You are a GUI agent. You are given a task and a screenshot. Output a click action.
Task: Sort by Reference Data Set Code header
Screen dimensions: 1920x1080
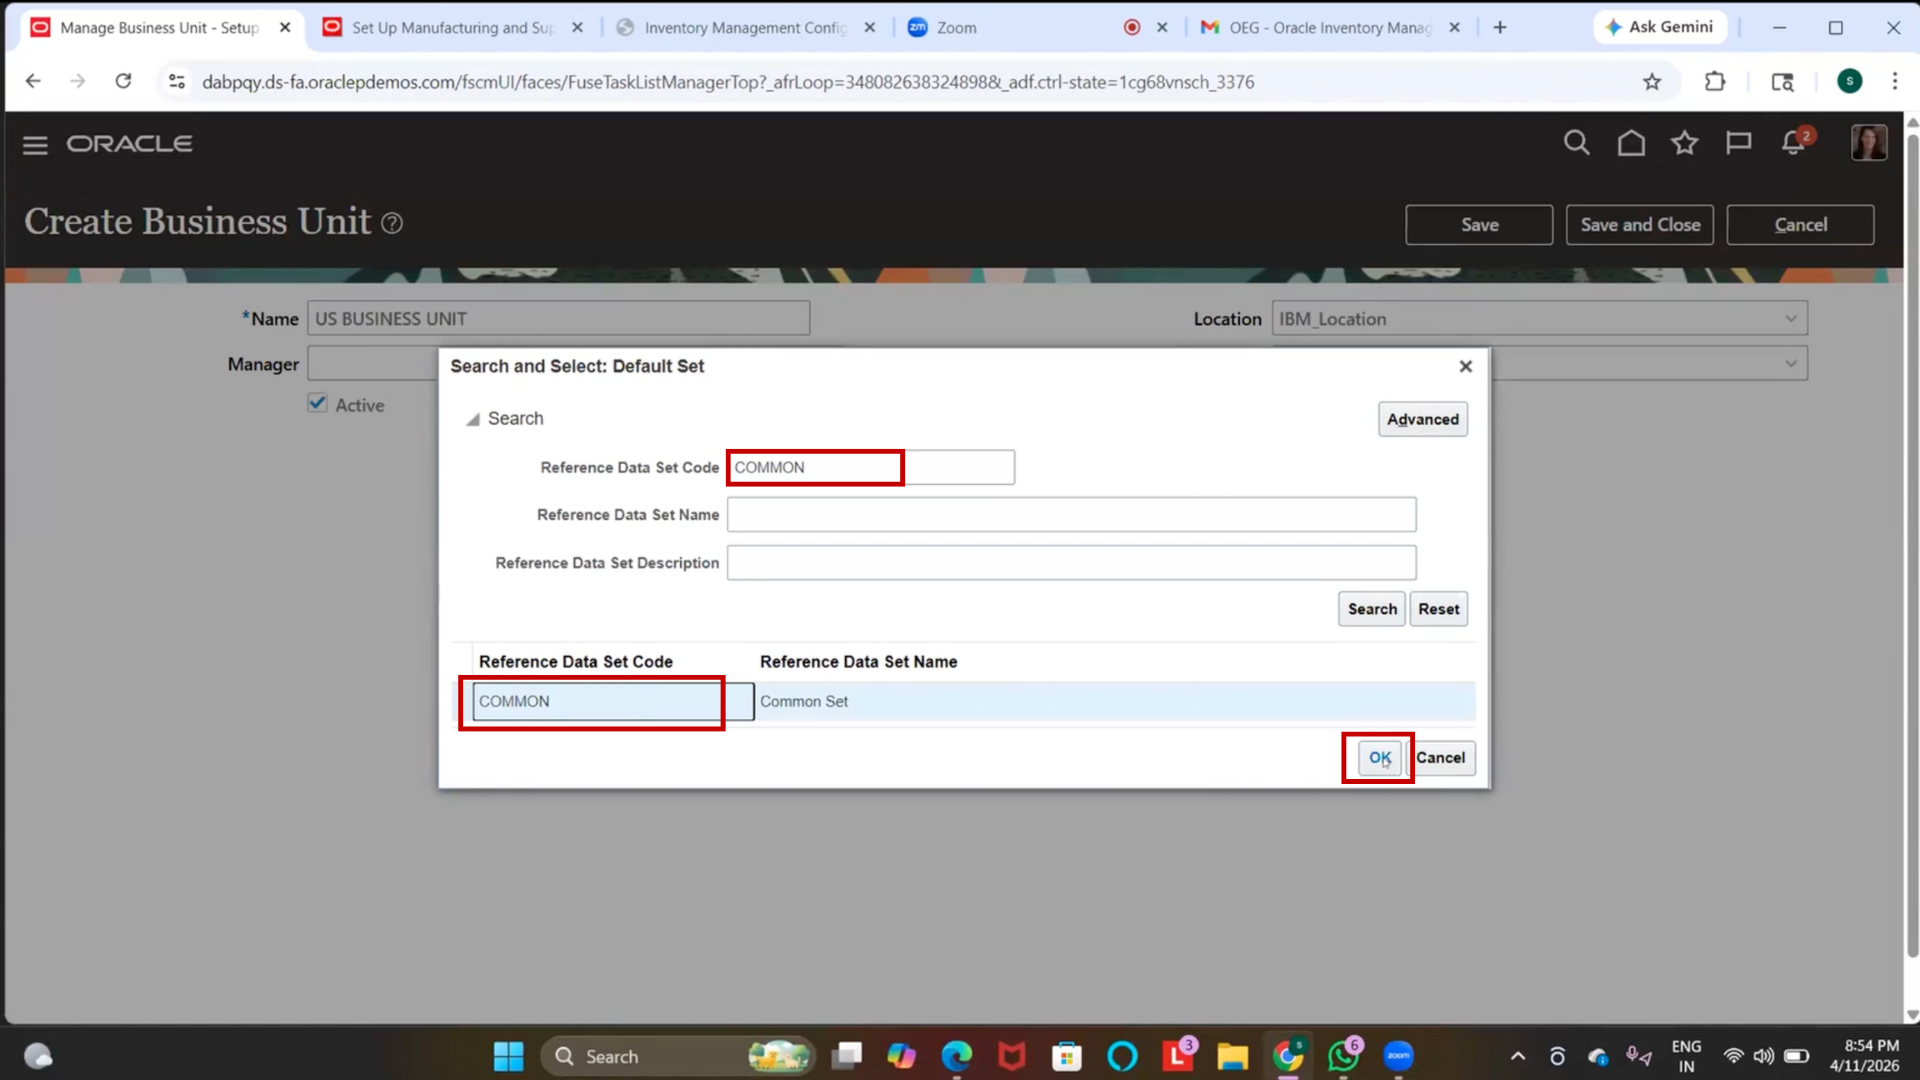[575, 662]
